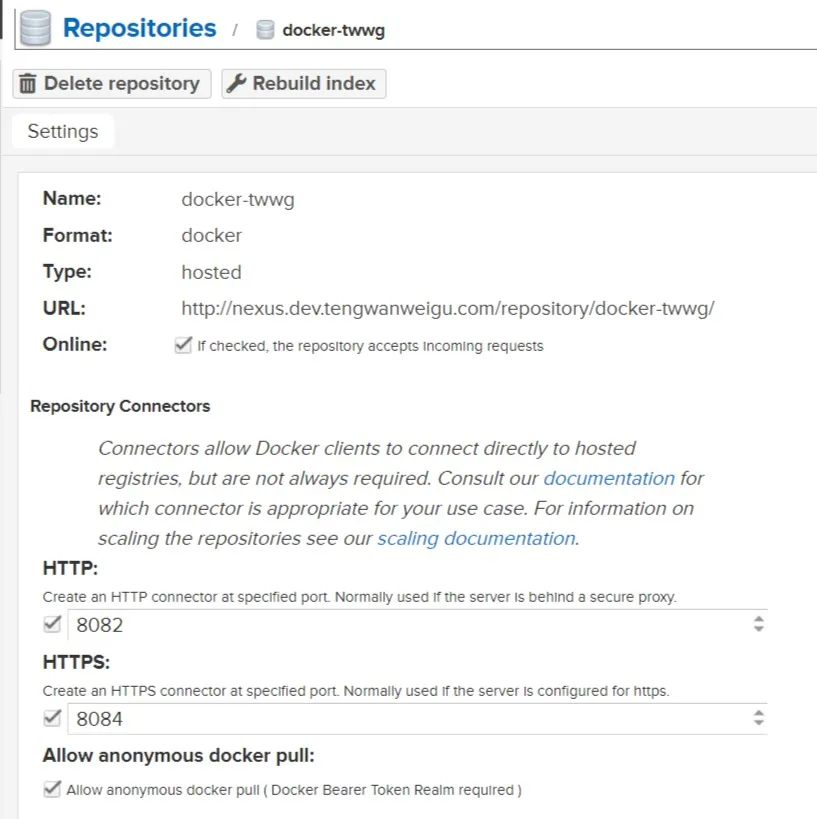
Task: Increase HTTP port with up arrow
Action: [759, 620]
